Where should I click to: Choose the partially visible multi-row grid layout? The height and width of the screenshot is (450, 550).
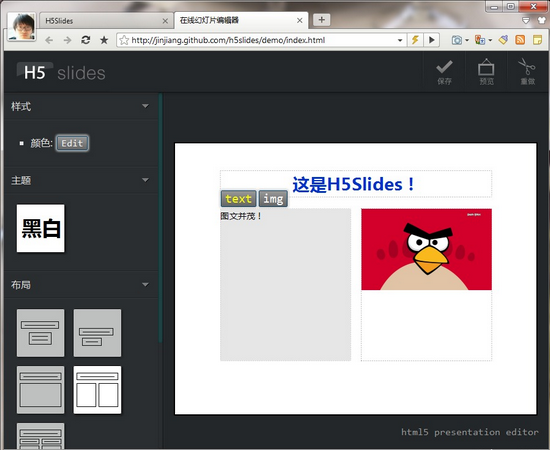tap(41, 436)
